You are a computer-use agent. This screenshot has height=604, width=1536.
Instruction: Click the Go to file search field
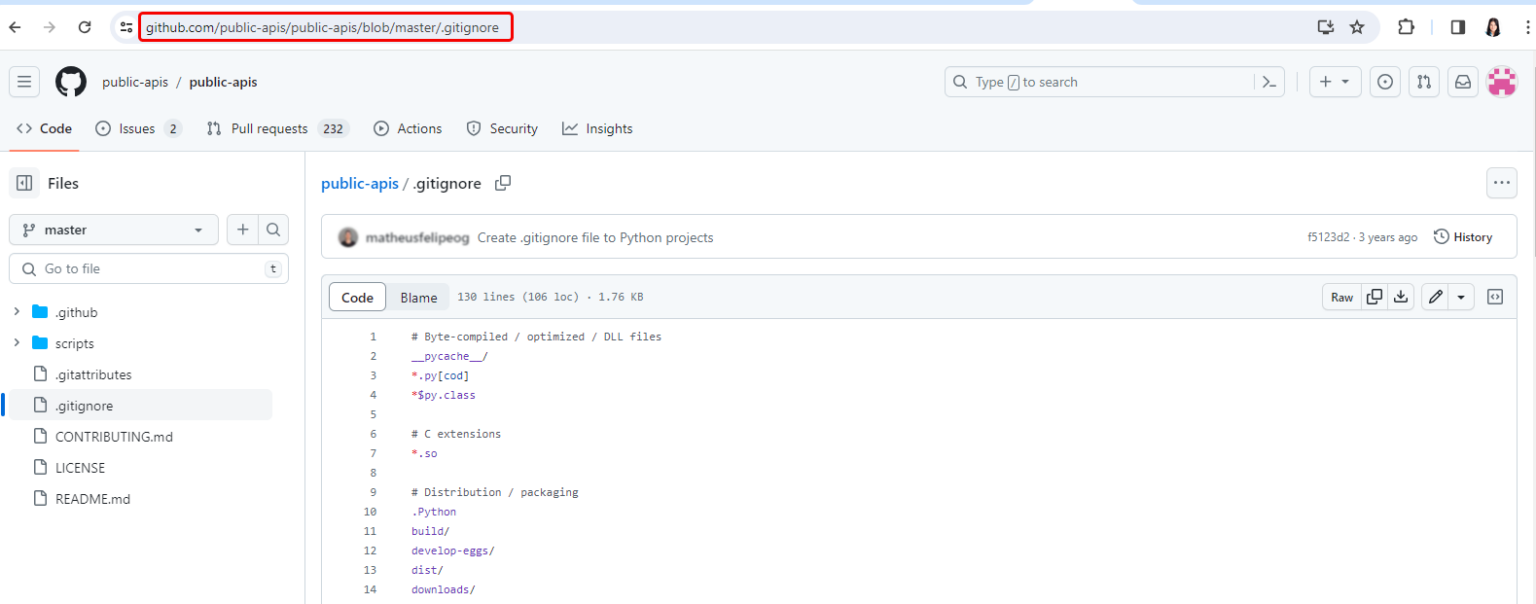148,268
